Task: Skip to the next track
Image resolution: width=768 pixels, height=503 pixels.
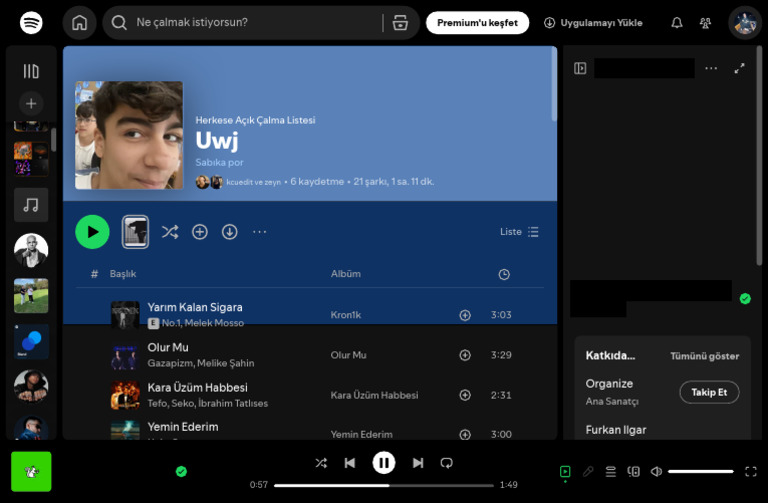Action: (x=418, y=463)
